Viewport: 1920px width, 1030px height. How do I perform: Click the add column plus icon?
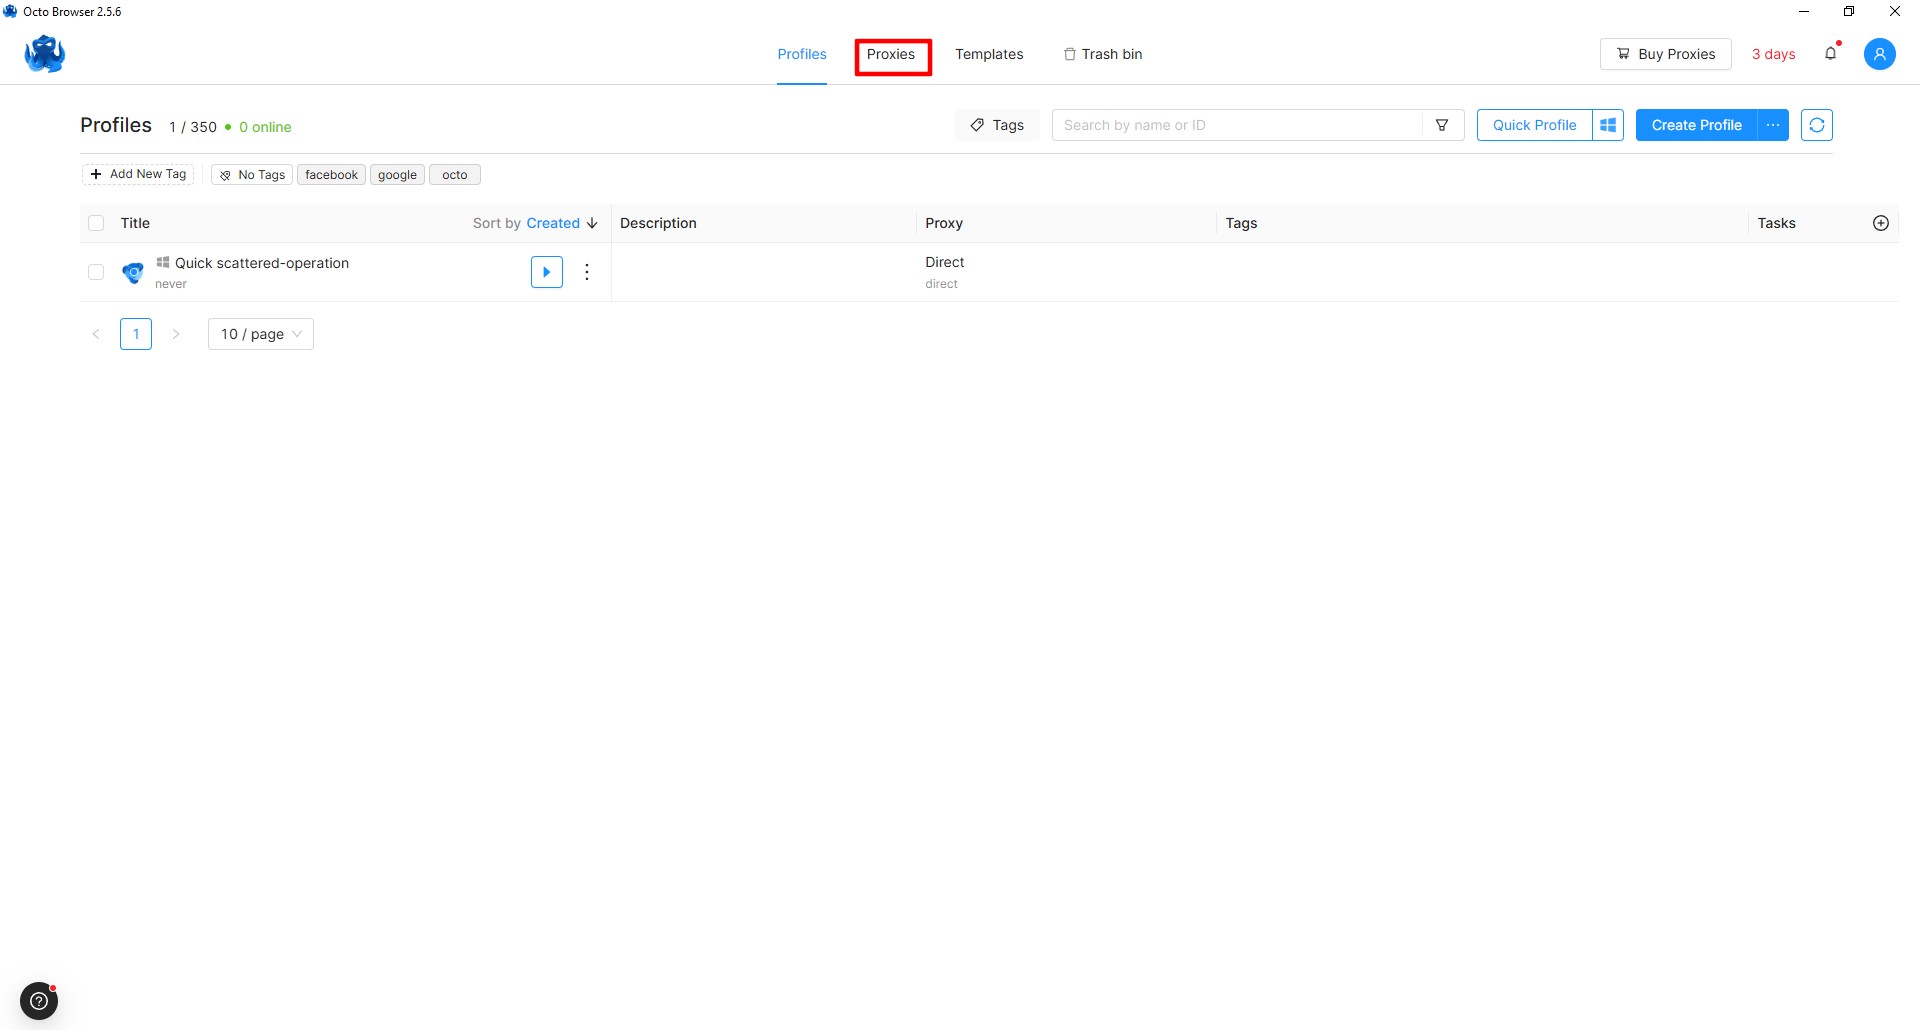pos(1880,223)
